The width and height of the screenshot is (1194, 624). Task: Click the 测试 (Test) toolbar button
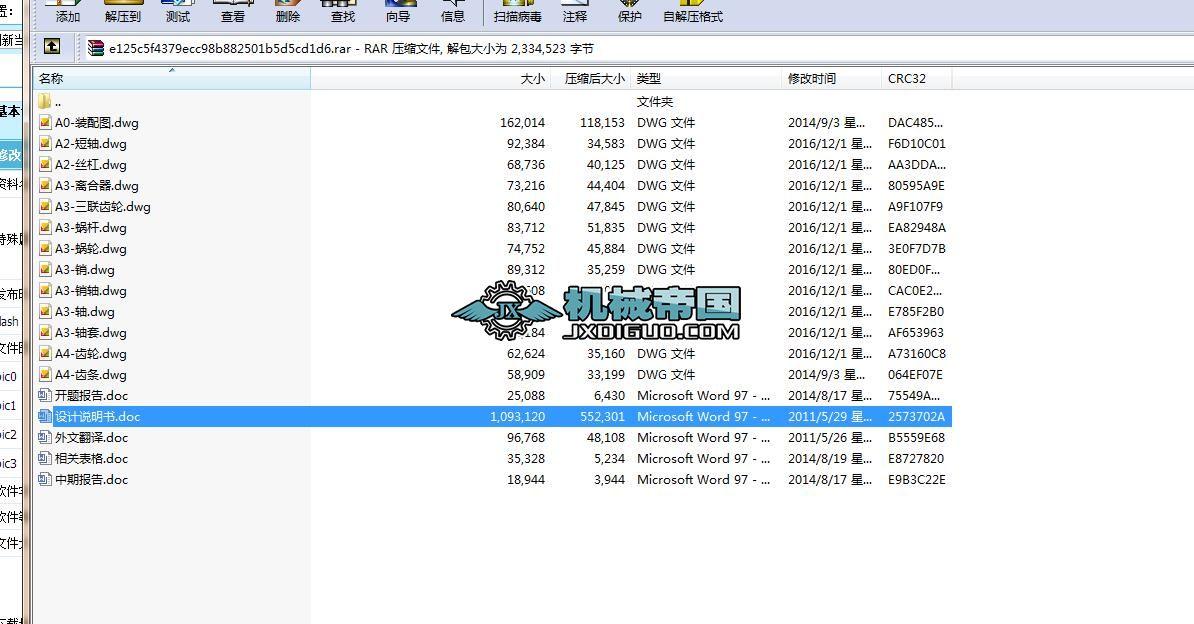tap(177, 11)
